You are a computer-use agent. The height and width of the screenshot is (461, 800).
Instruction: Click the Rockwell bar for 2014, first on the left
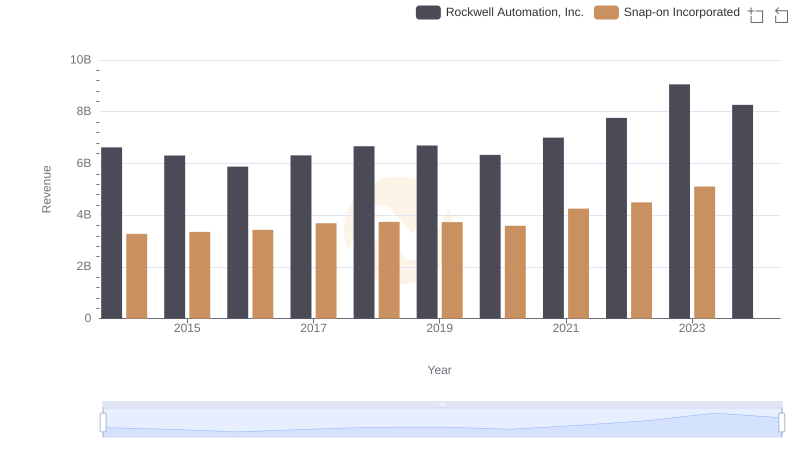coord(111,233)
